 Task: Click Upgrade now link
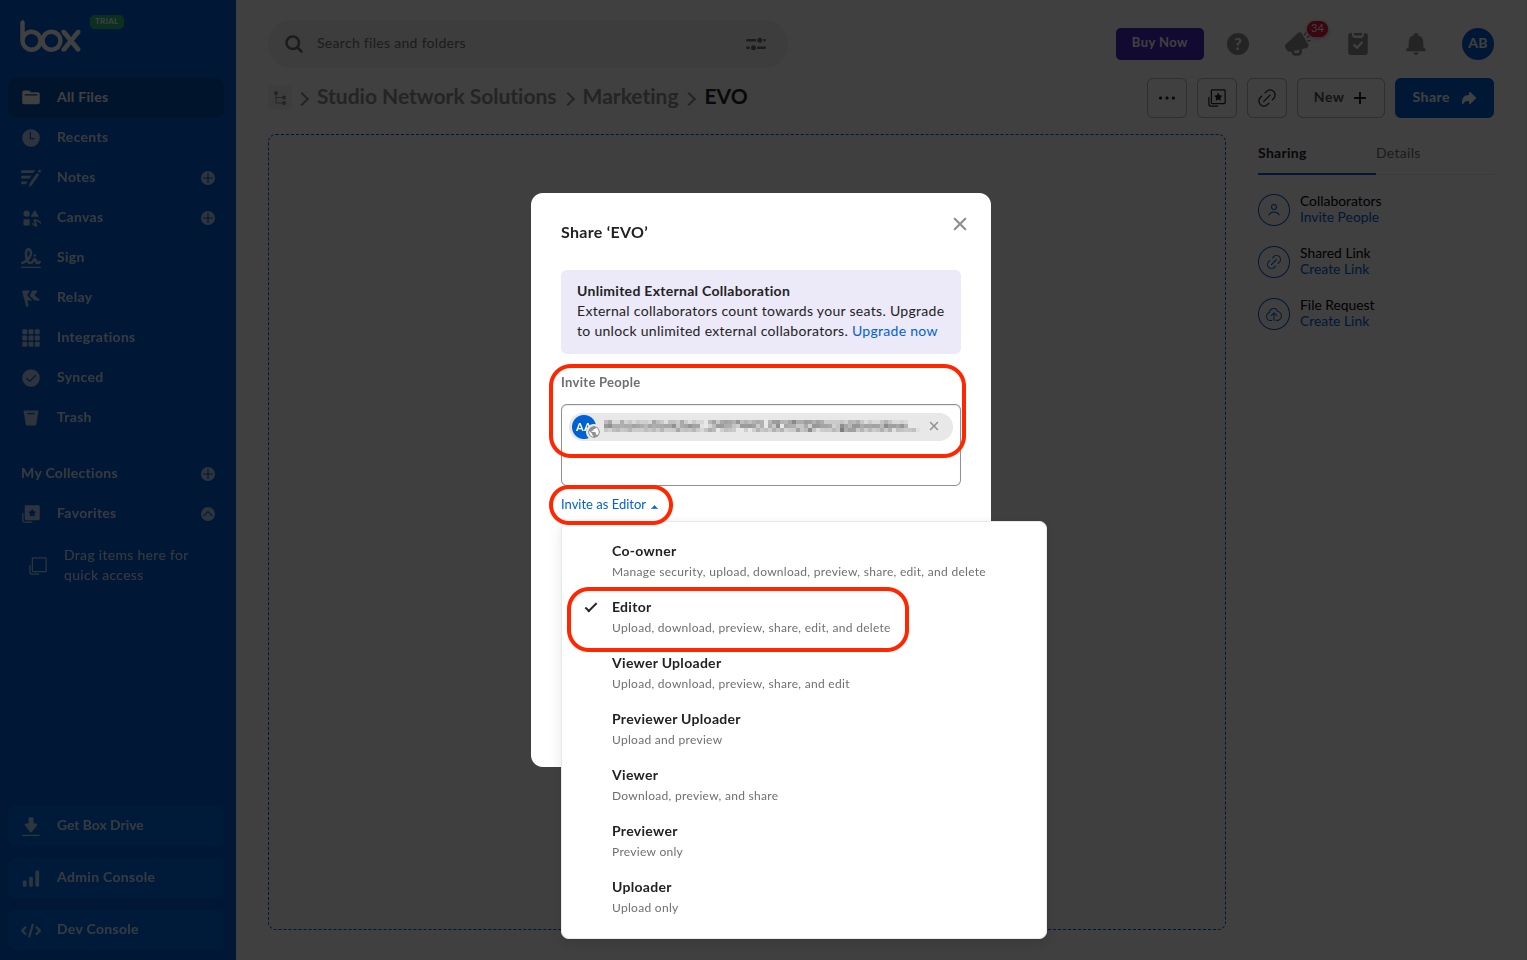tap(895, 332)
